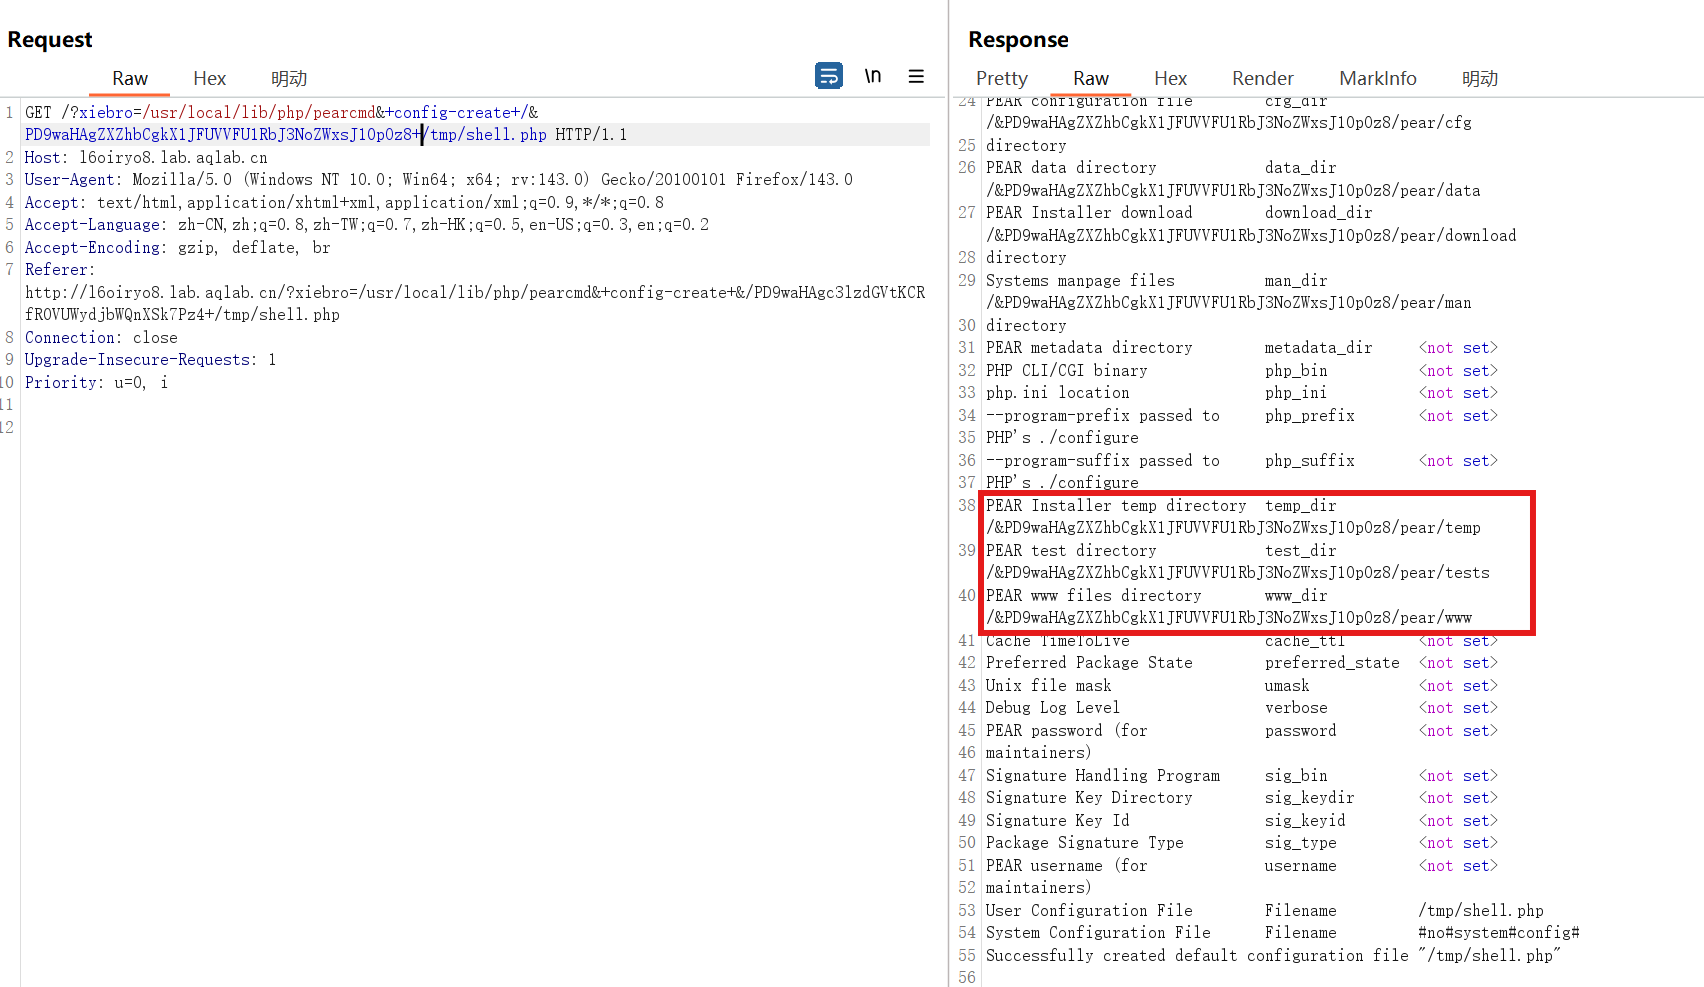Click the Accept text/html header line
The image size is (1704, 987).
pos(344,203)
